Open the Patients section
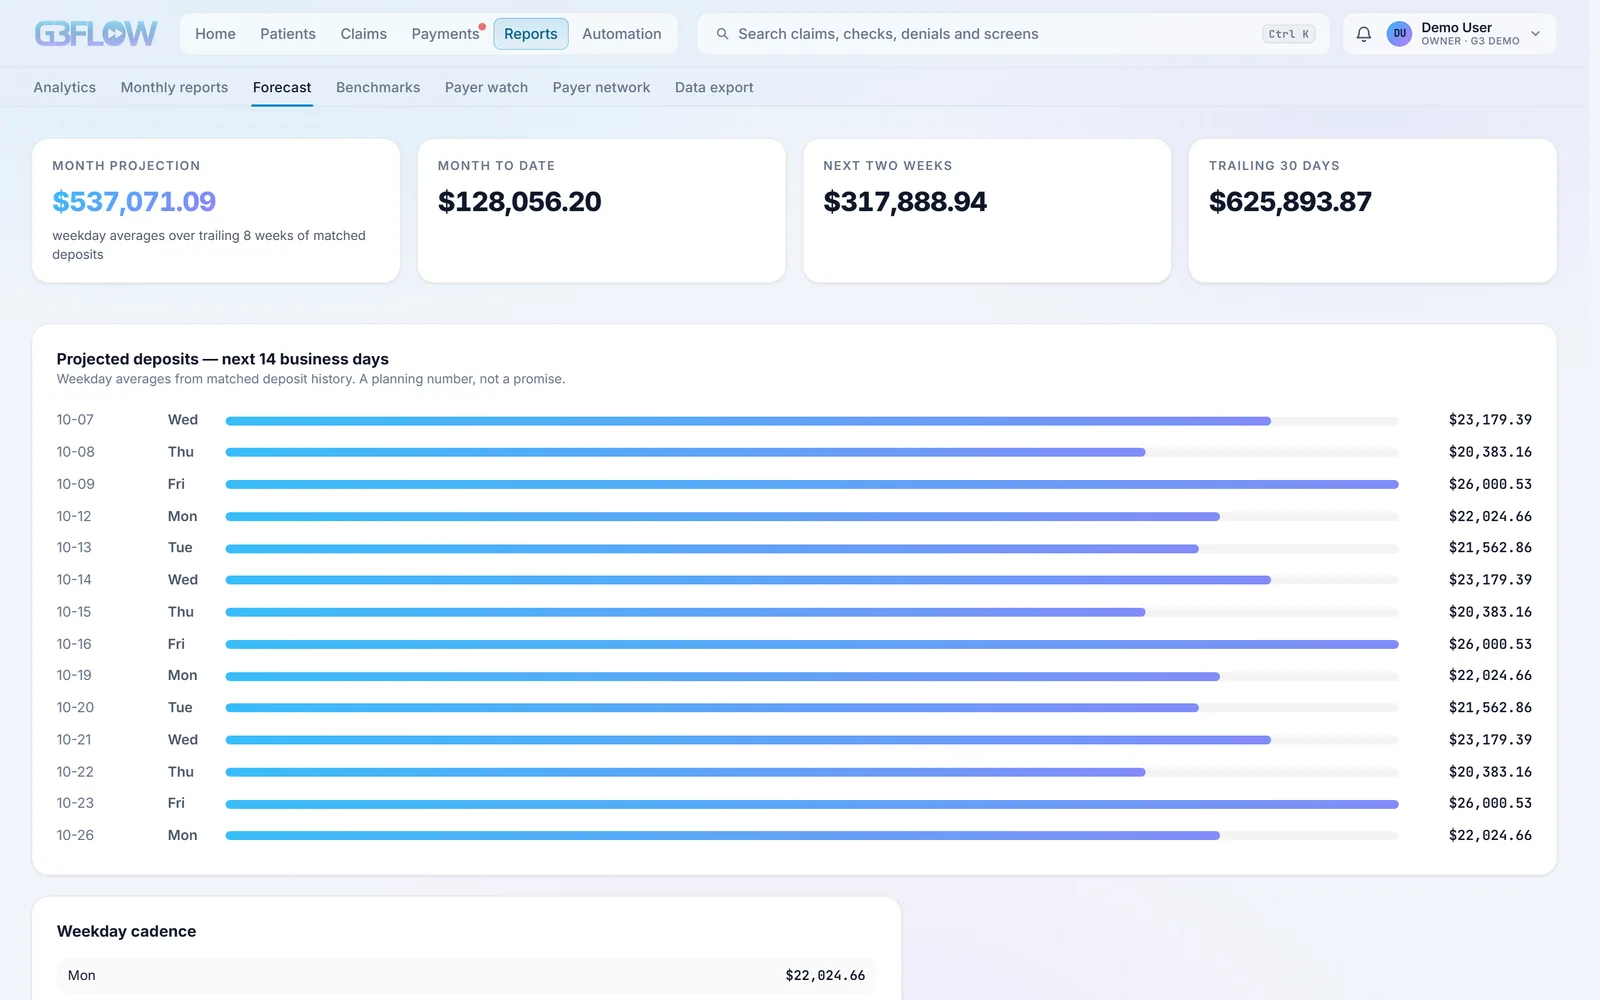 [x=288, y=34]
